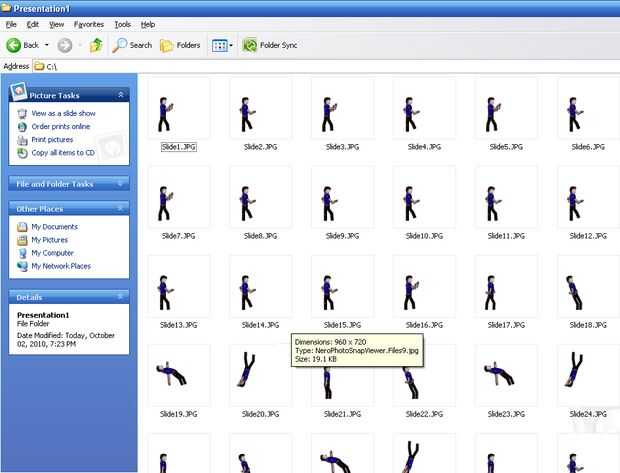Select the Slide18.JPG thumbnail

click(x=588, y=286)
